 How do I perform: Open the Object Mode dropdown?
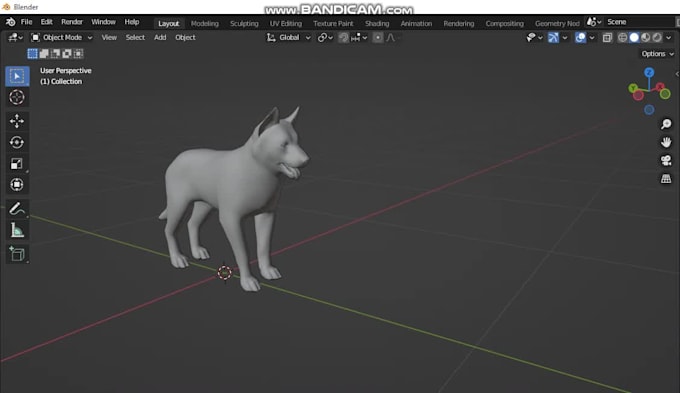click(62, 38)
